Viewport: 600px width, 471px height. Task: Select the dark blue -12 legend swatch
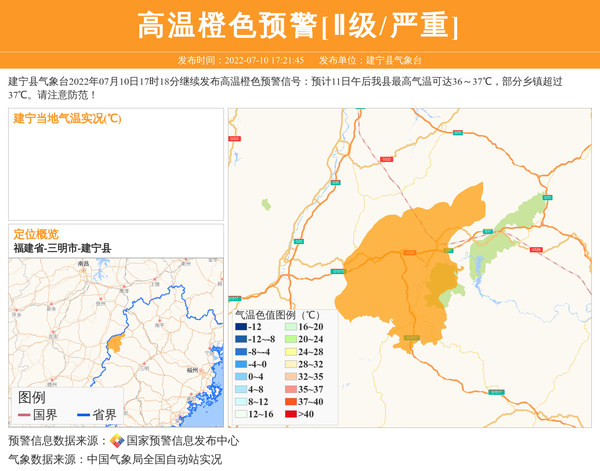pyautogui.click(x=241, y=327)
